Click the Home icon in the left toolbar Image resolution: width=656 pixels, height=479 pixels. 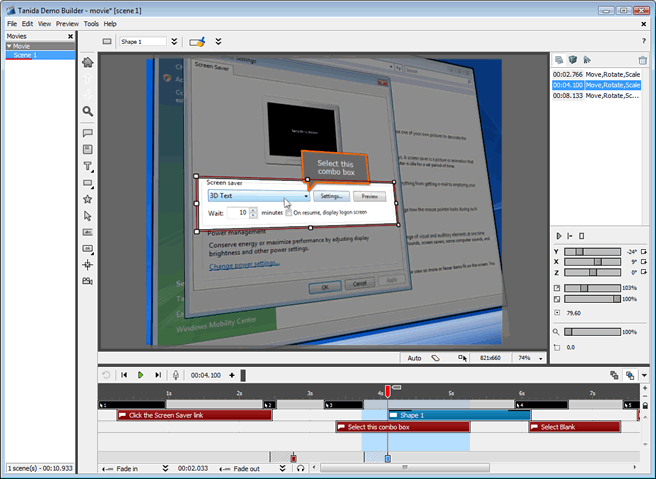tap(87, 62)
